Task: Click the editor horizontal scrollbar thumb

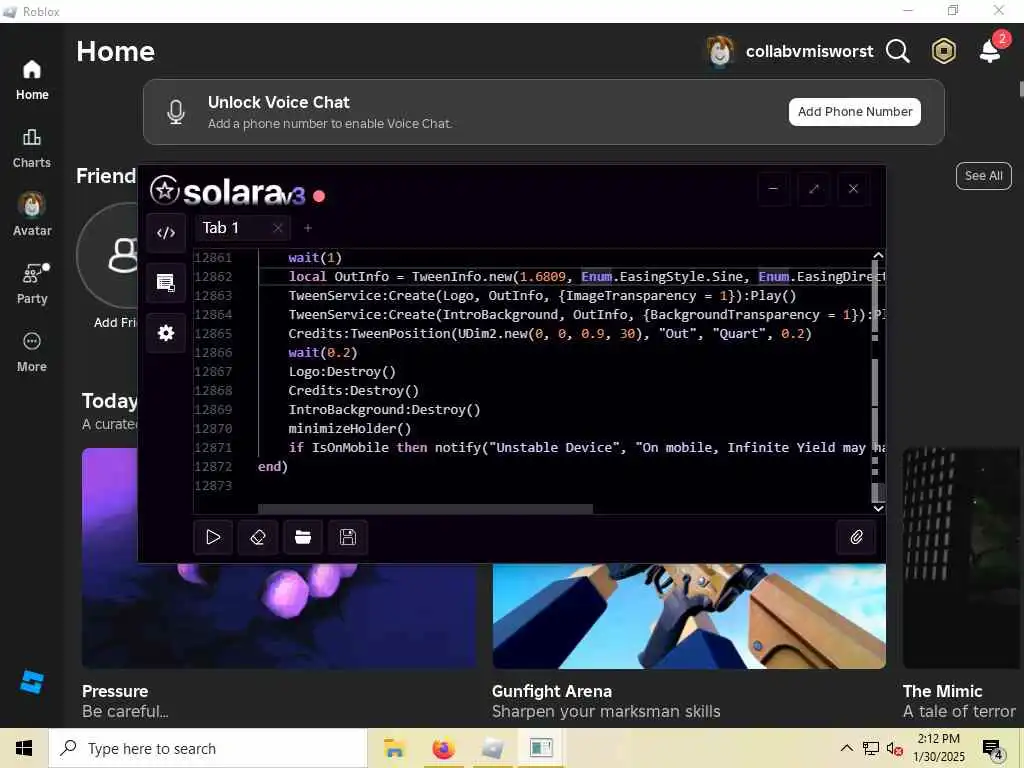Action: click(x=425, y=509)
